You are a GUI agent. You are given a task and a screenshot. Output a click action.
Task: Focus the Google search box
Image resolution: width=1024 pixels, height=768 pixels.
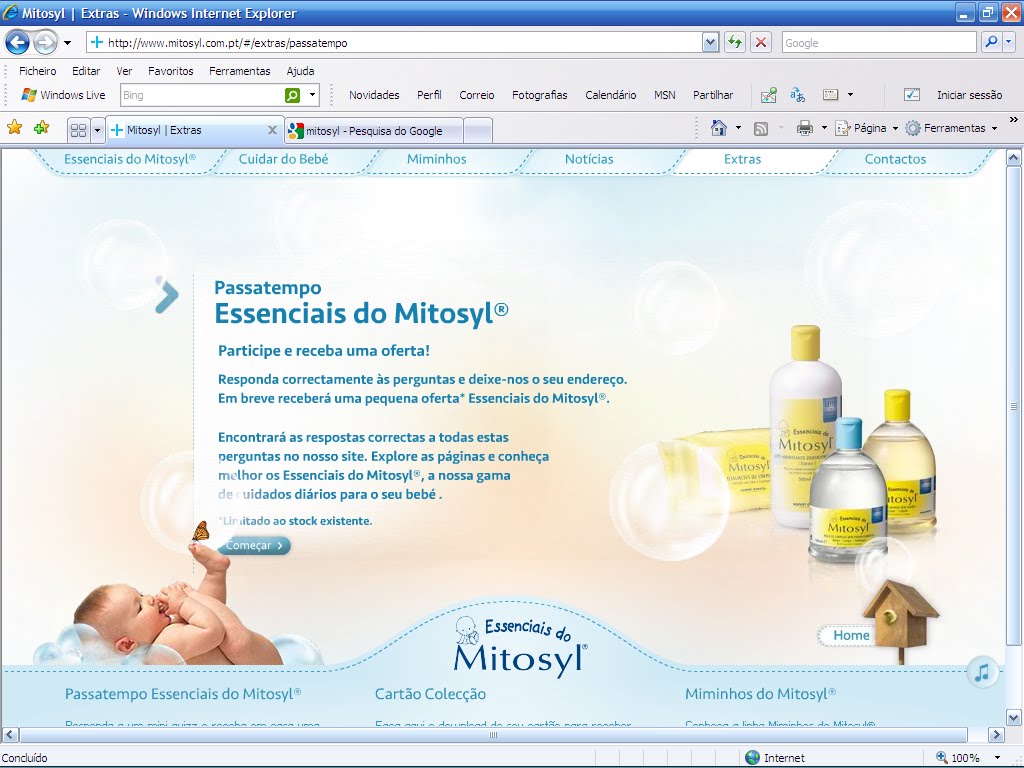point(879,43)
